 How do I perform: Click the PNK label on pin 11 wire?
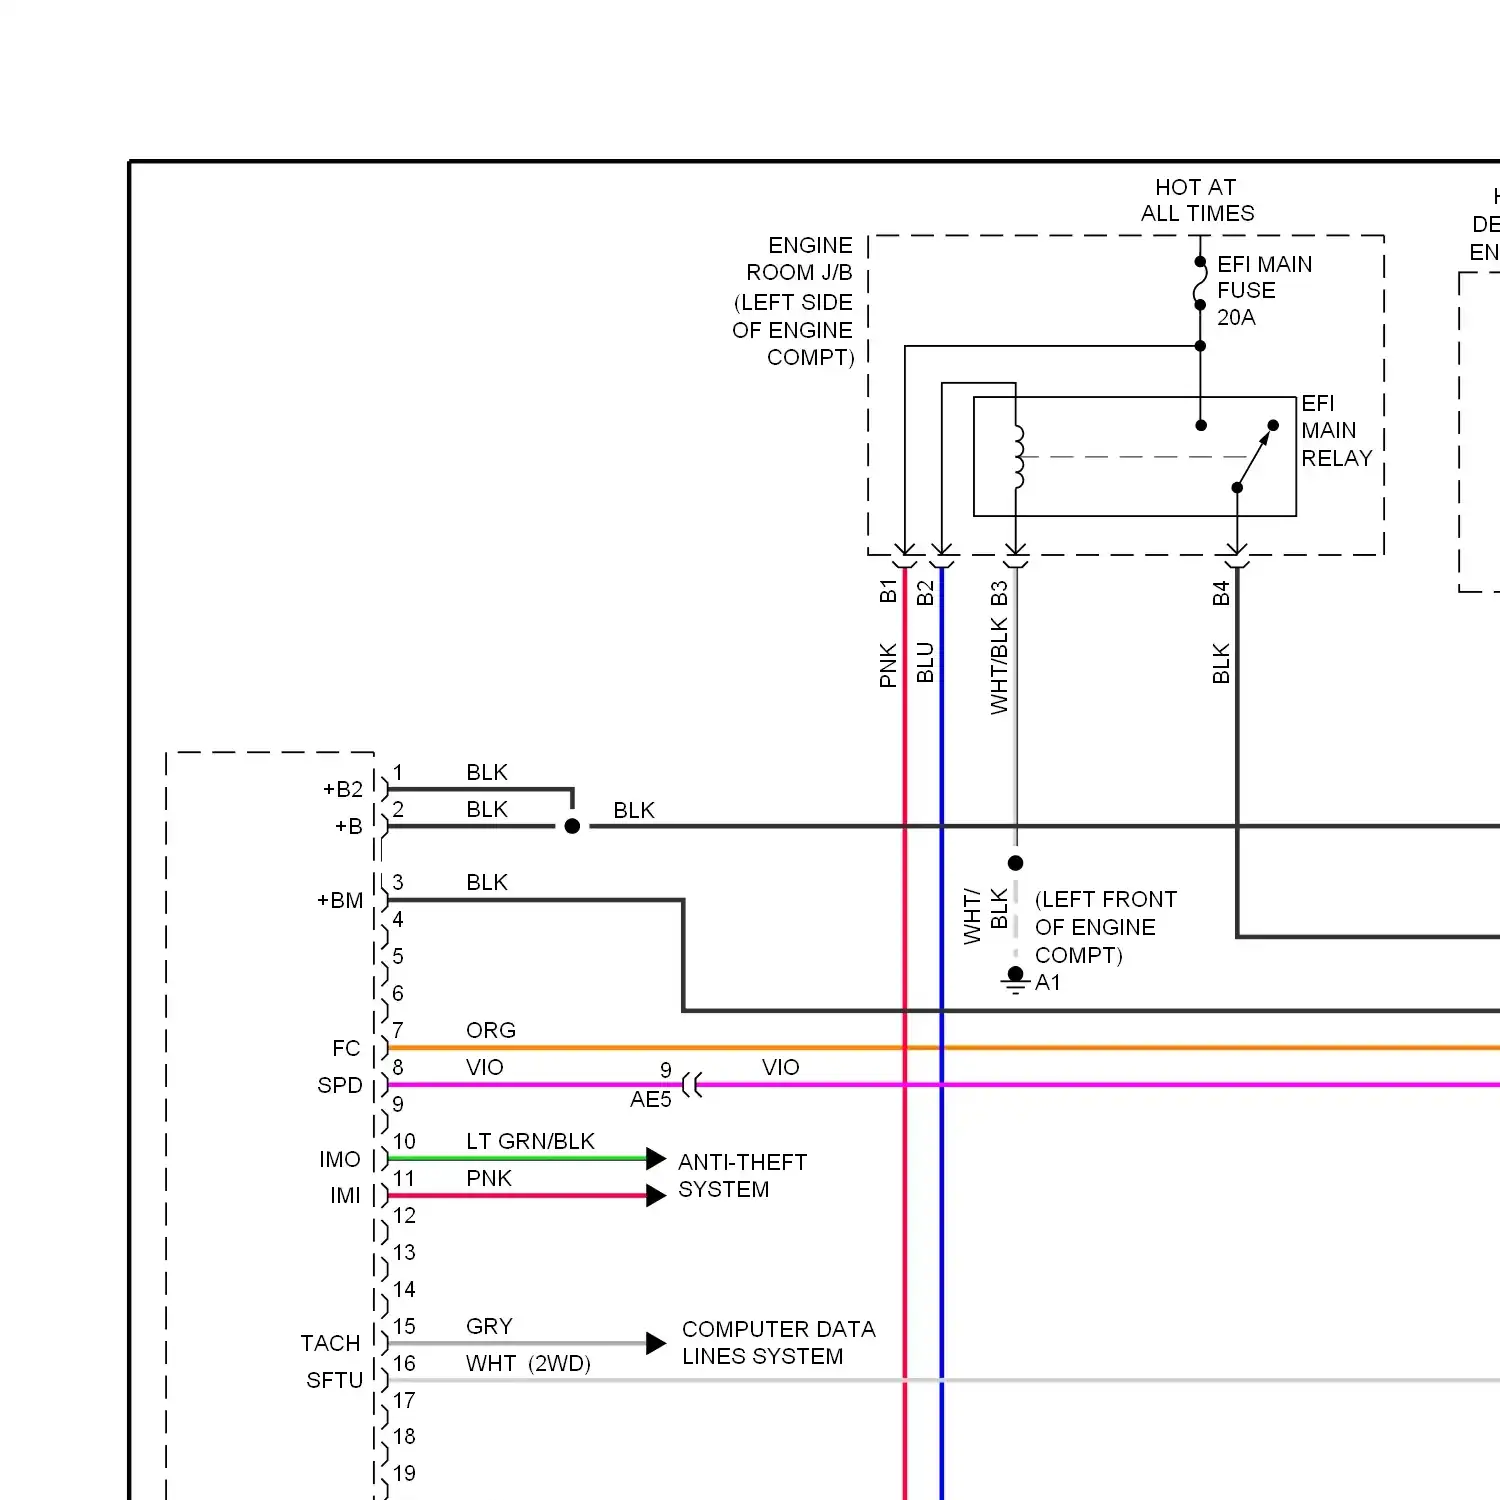click(489, 1178)
